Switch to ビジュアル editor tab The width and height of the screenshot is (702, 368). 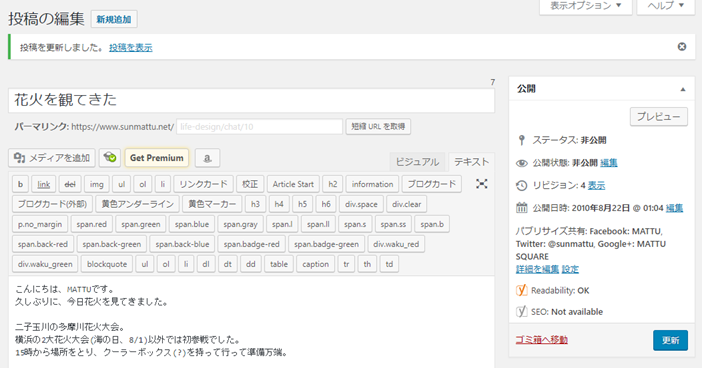coord(417,162)
